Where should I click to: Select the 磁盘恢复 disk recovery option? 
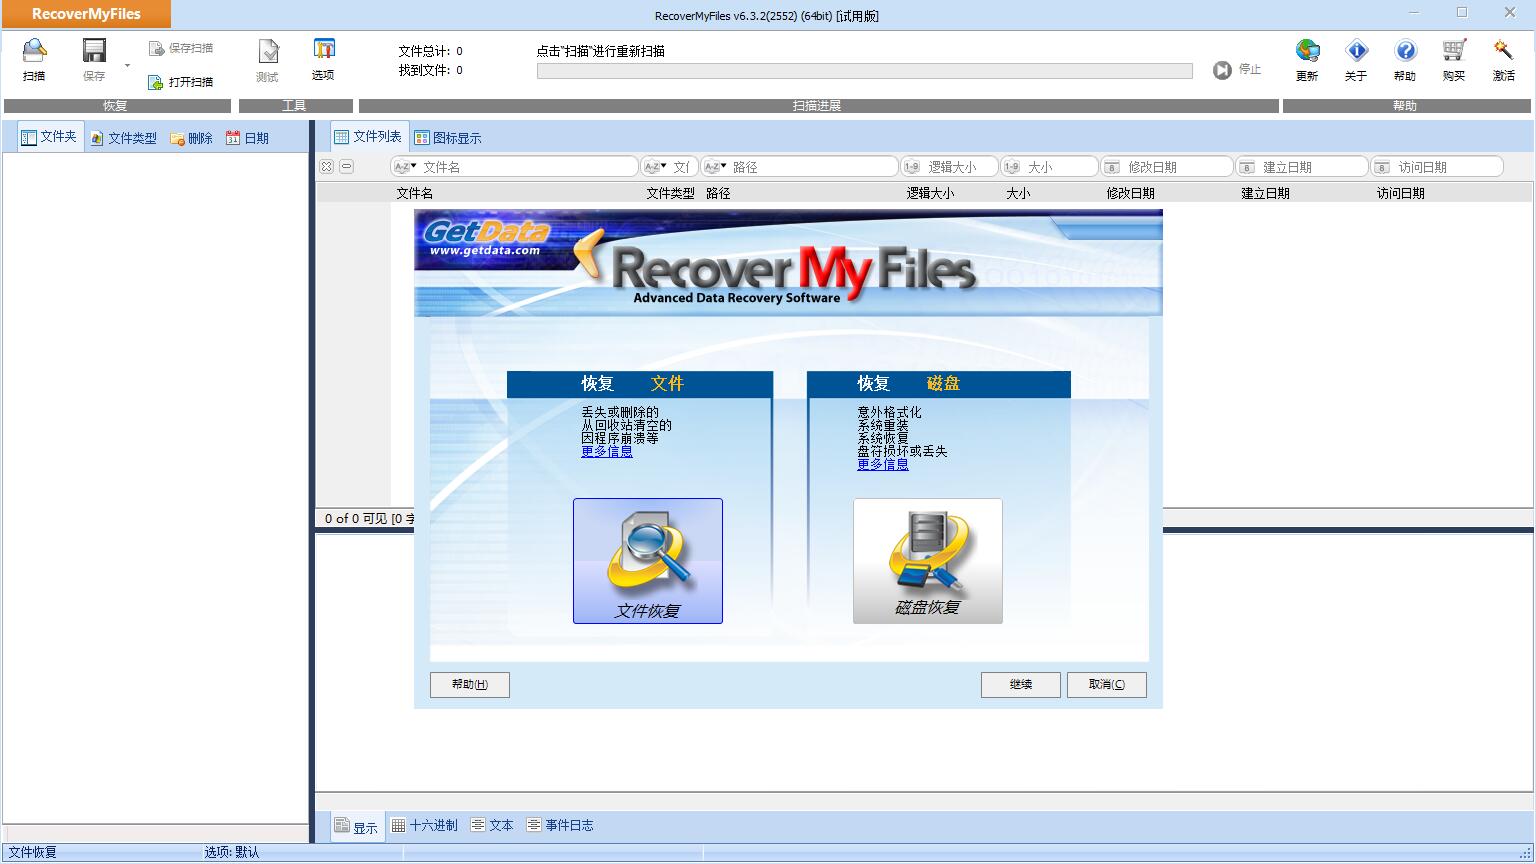point(927,561)
